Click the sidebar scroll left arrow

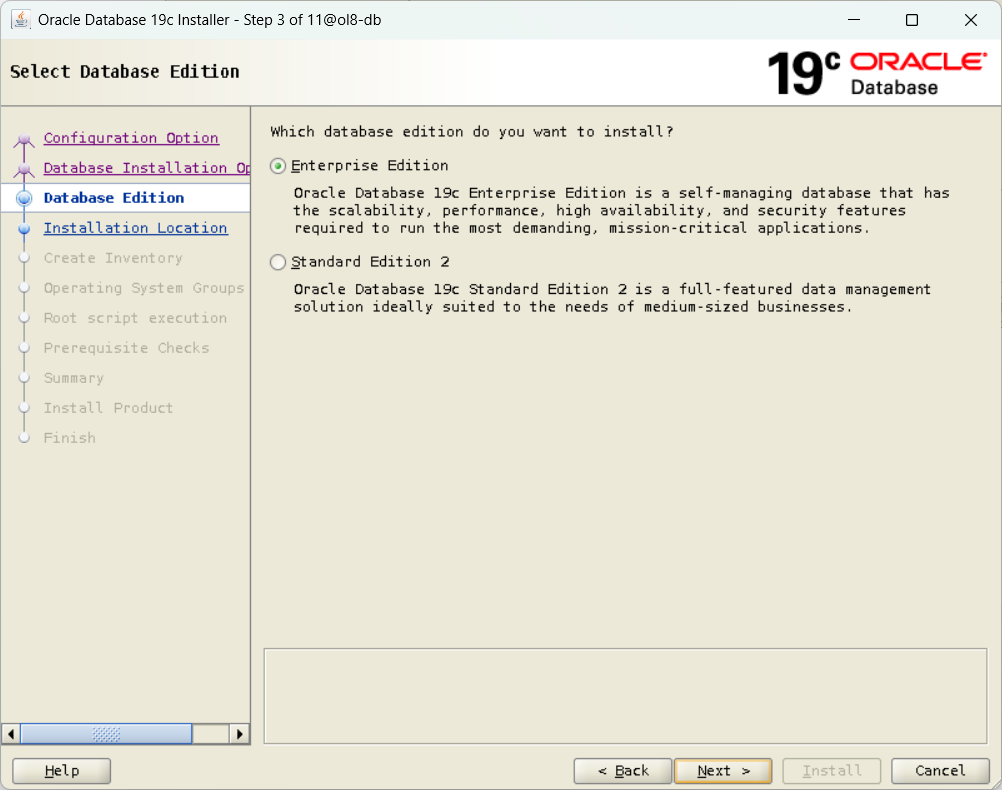click(x=11, y=734)
